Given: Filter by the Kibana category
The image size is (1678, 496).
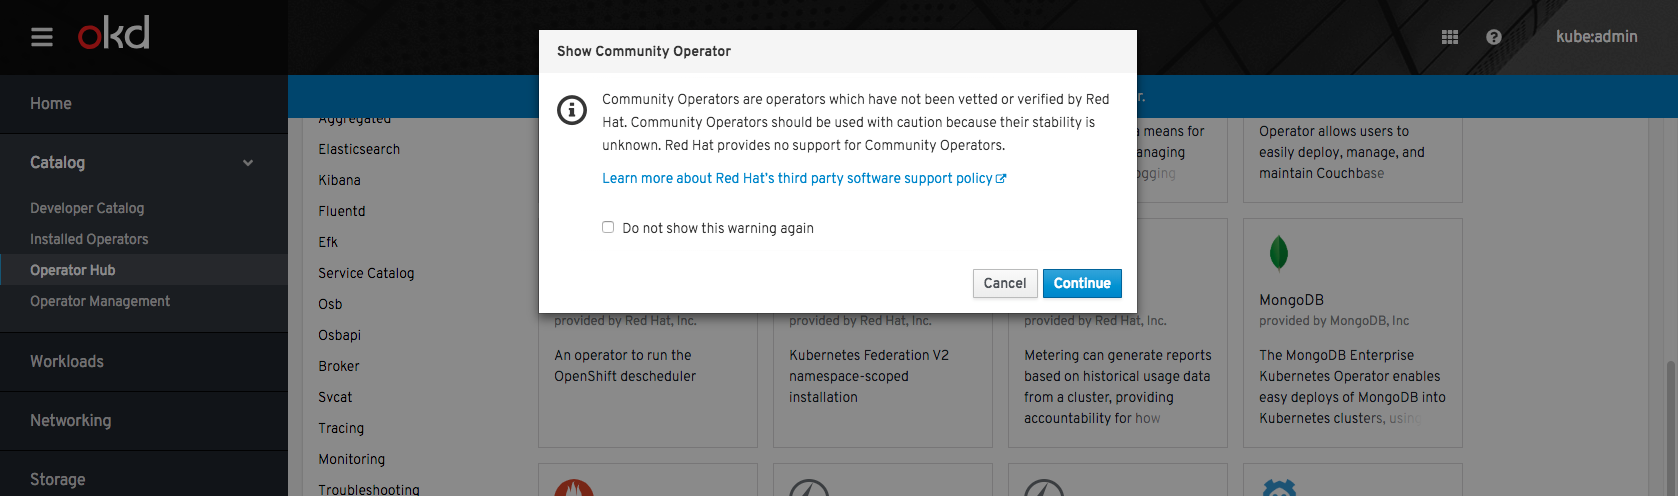Looking at the screenshot, I should pyautogui.click(x=339, y=180).
